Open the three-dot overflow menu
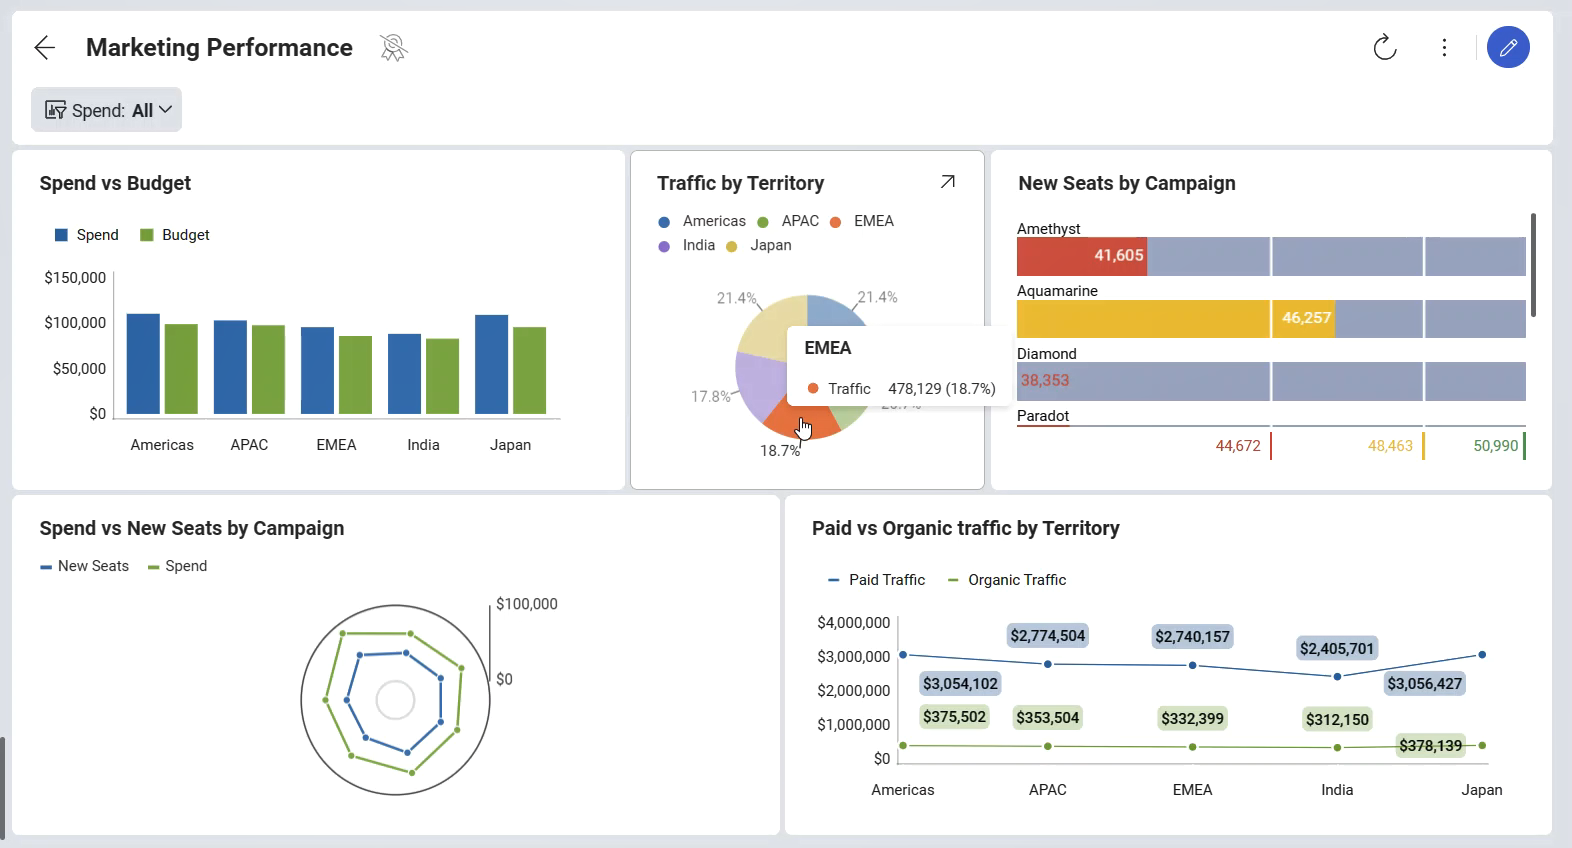The height and width of the screenshot is (848, 1572). coord(1444,48)
